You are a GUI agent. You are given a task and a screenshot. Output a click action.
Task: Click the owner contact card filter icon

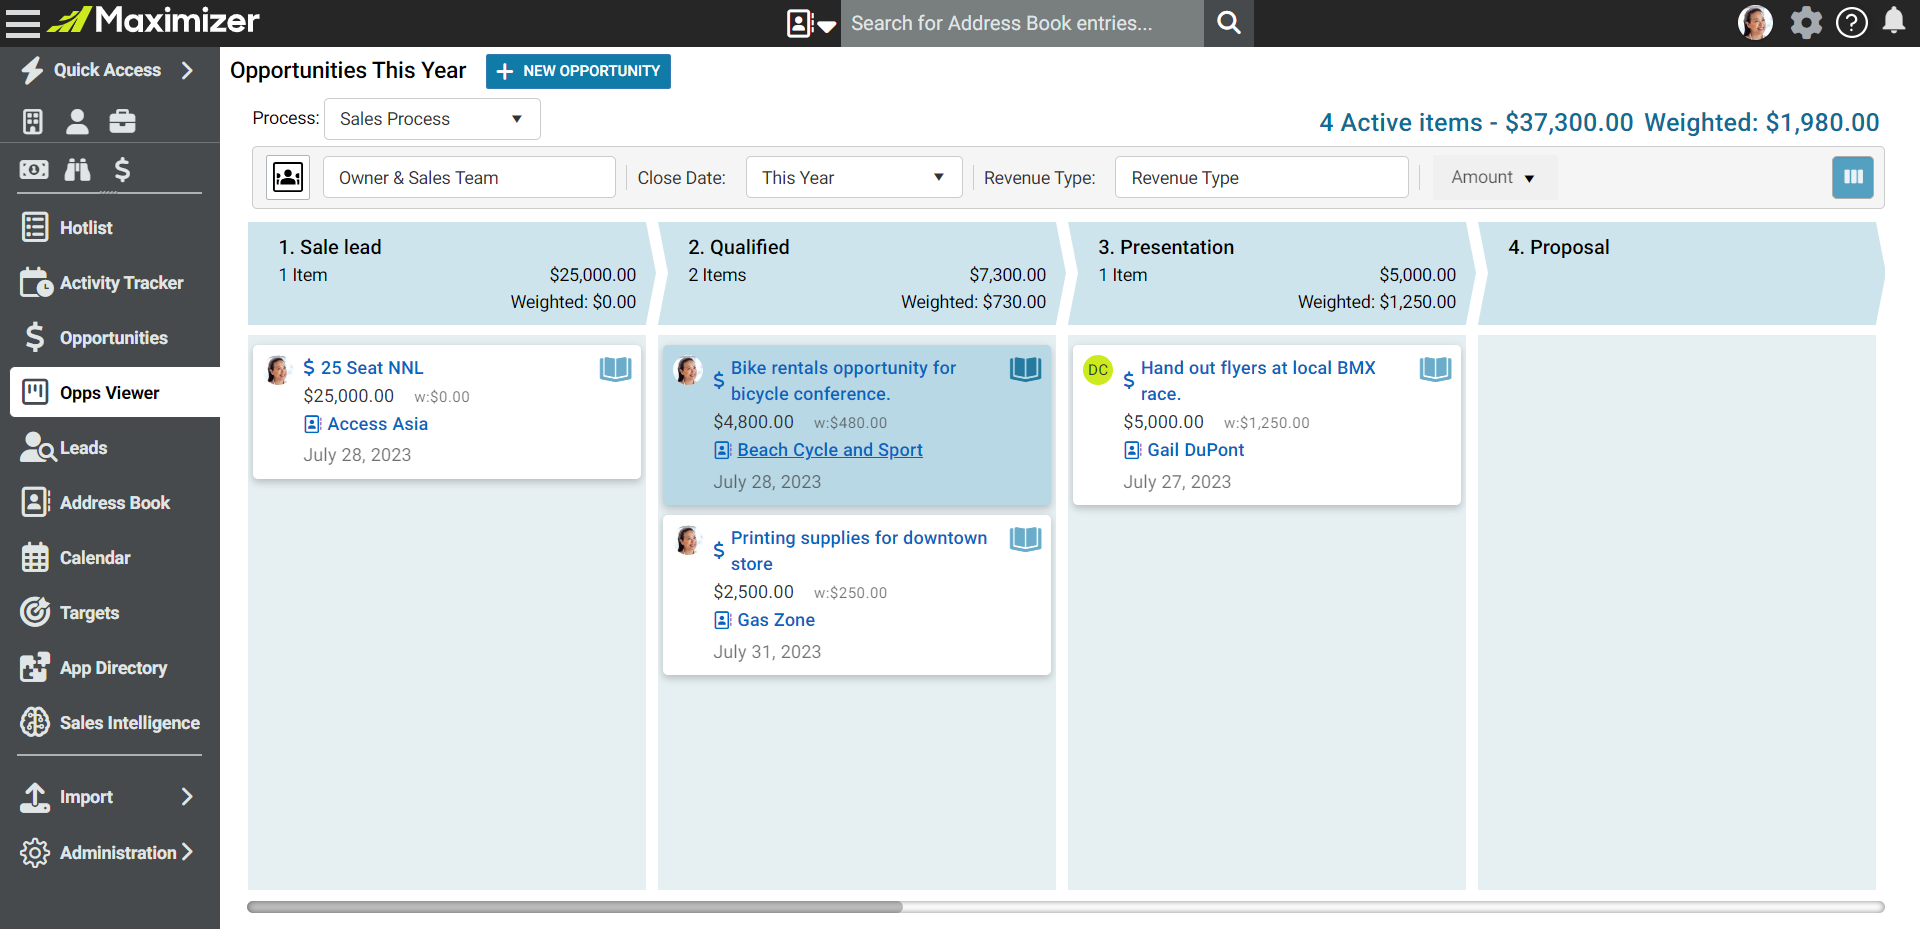[288, 178]
